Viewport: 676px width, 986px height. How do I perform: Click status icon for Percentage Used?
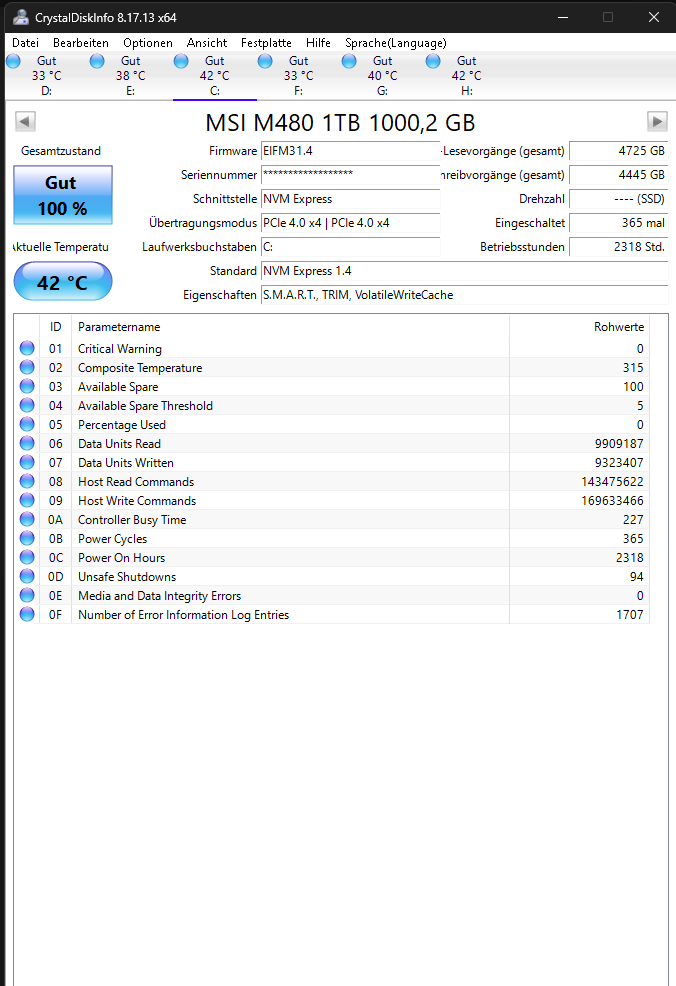27,424
